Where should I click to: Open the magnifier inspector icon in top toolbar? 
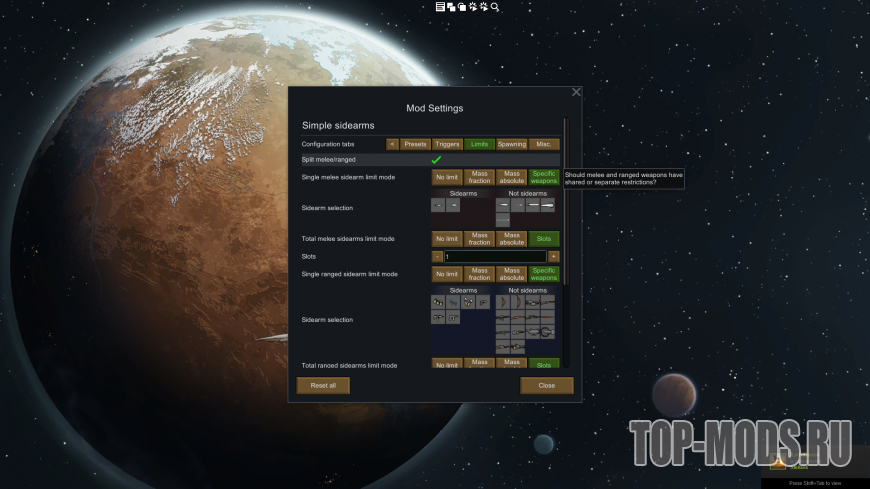point(495,7)
